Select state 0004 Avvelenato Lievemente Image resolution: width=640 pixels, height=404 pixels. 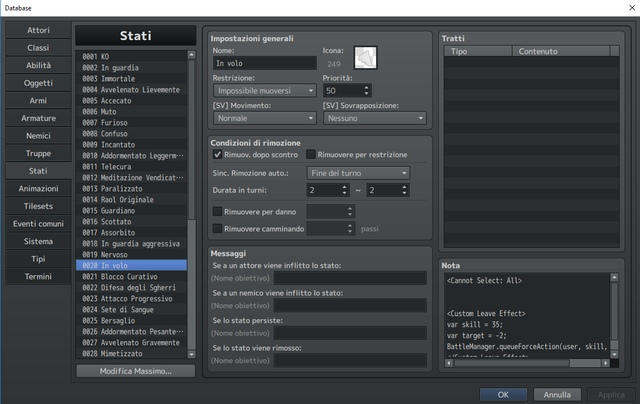(131, 89)
